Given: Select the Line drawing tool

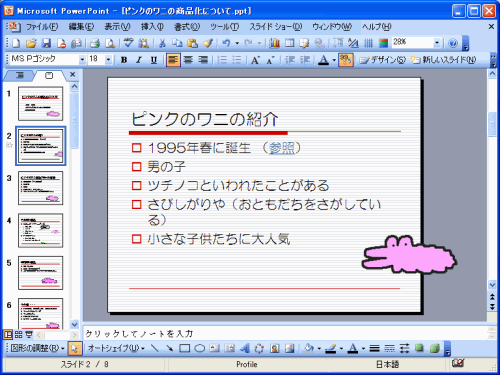Looking at the screenshot, I should coord(155,348).
